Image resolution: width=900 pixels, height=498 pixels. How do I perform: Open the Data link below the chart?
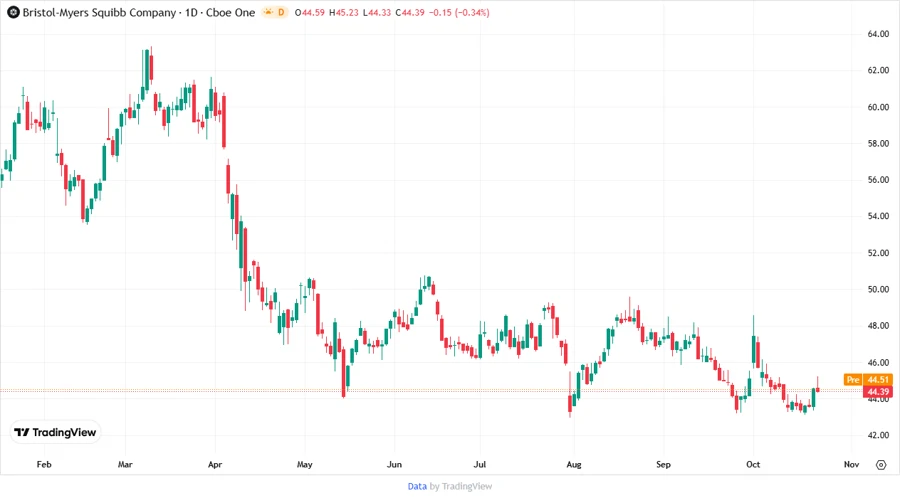pyautogui.click(x=417, y=486)
